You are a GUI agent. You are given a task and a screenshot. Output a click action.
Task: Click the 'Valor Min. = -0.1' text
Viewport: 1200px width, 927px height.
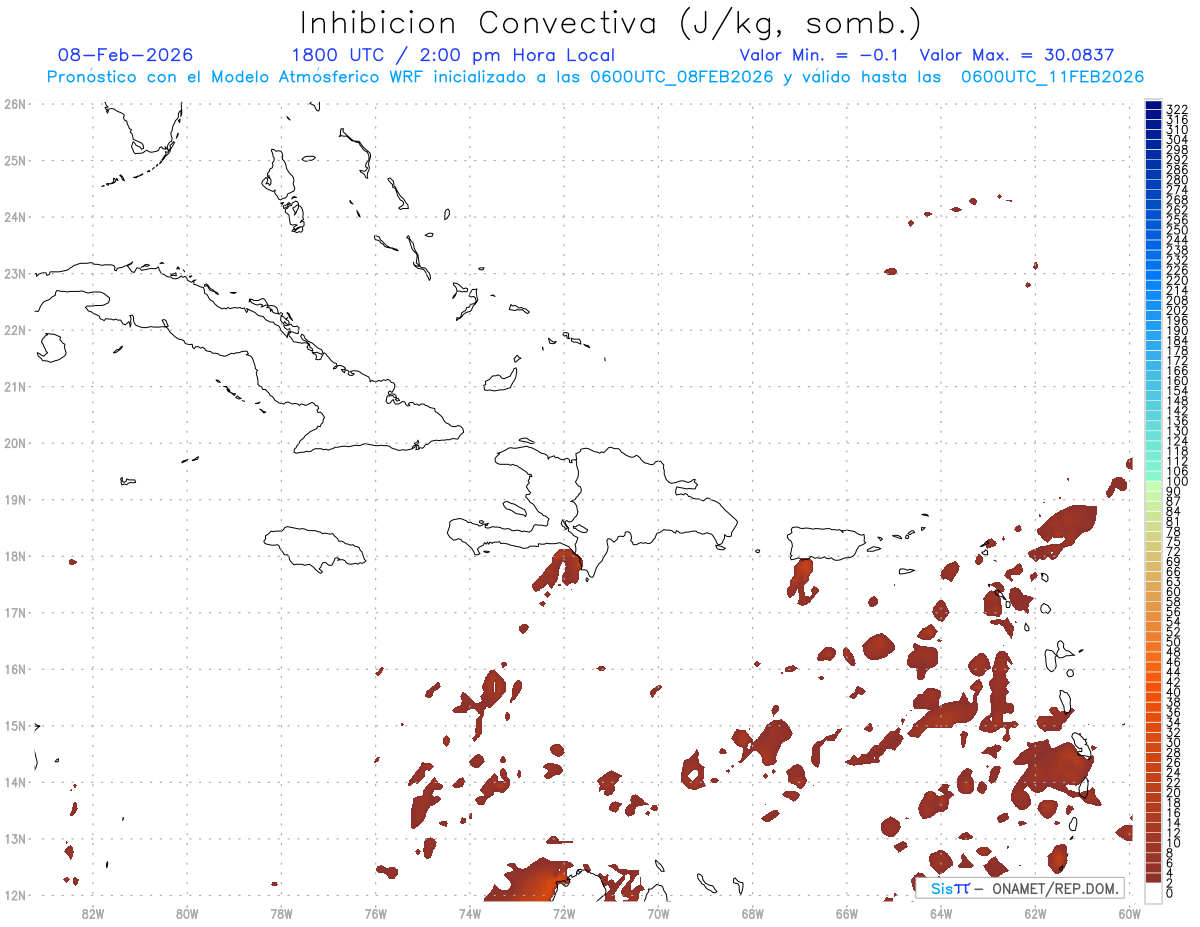click(x=820, y=55)
